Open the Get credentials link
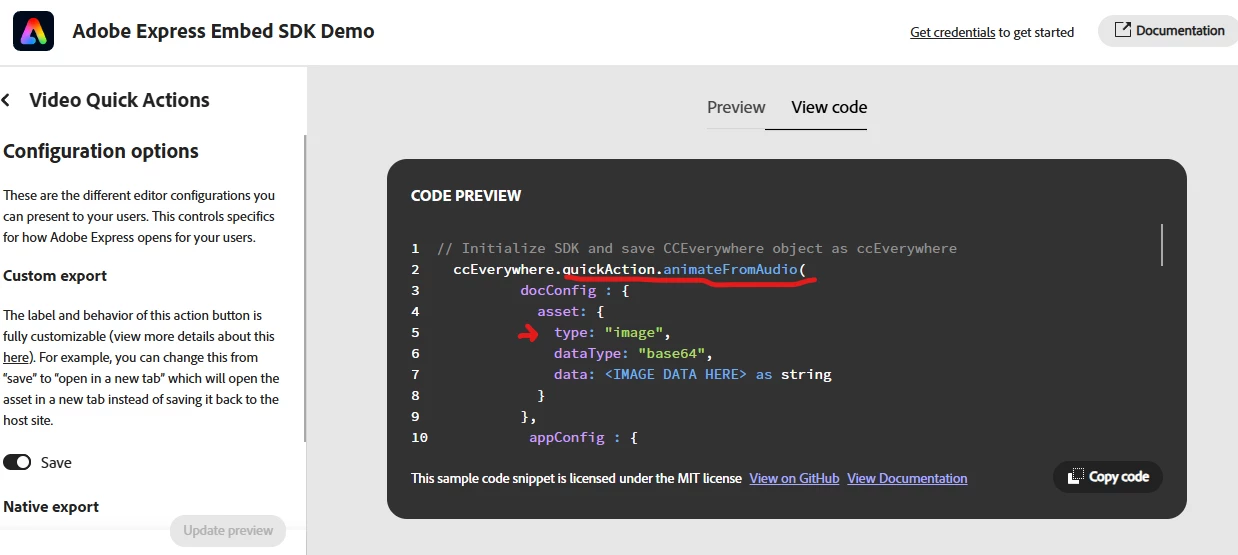The width and height of the screenshot is (1238, 555). point(952,32)
